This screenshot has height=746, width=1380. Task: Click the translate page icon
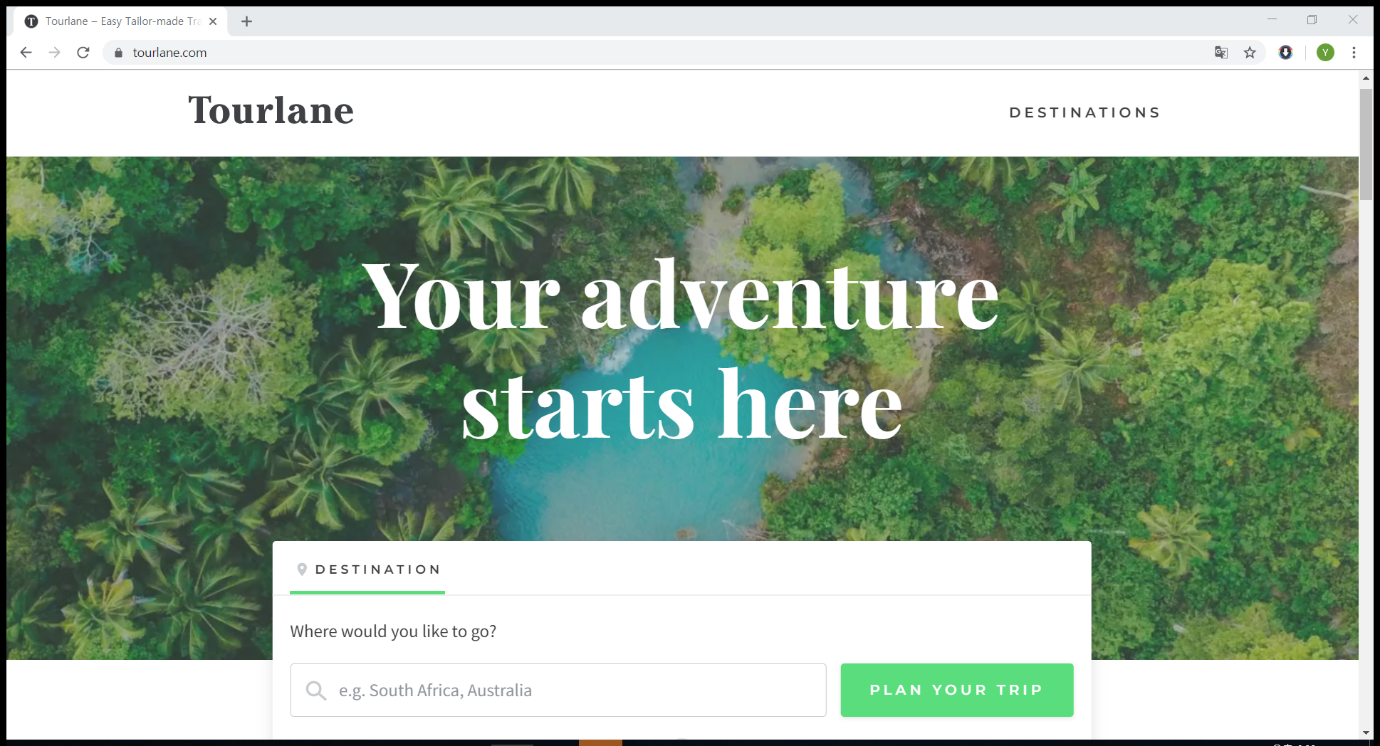pos(1221,53)
